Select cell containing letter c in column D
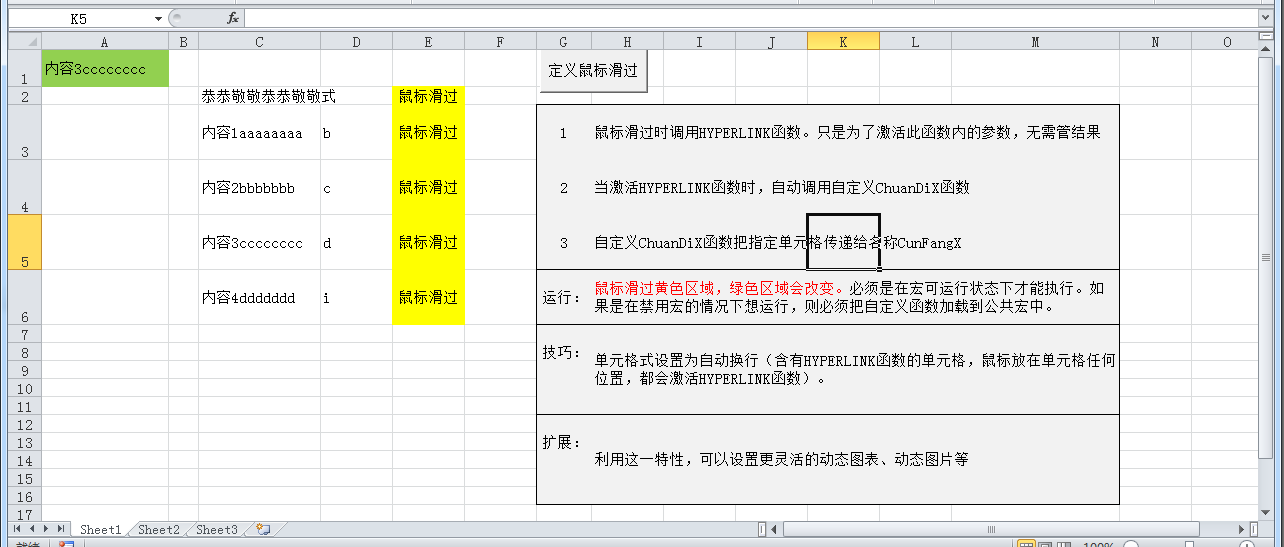Viewport: 1284px width, 547px height. click(x=356, y=188)
